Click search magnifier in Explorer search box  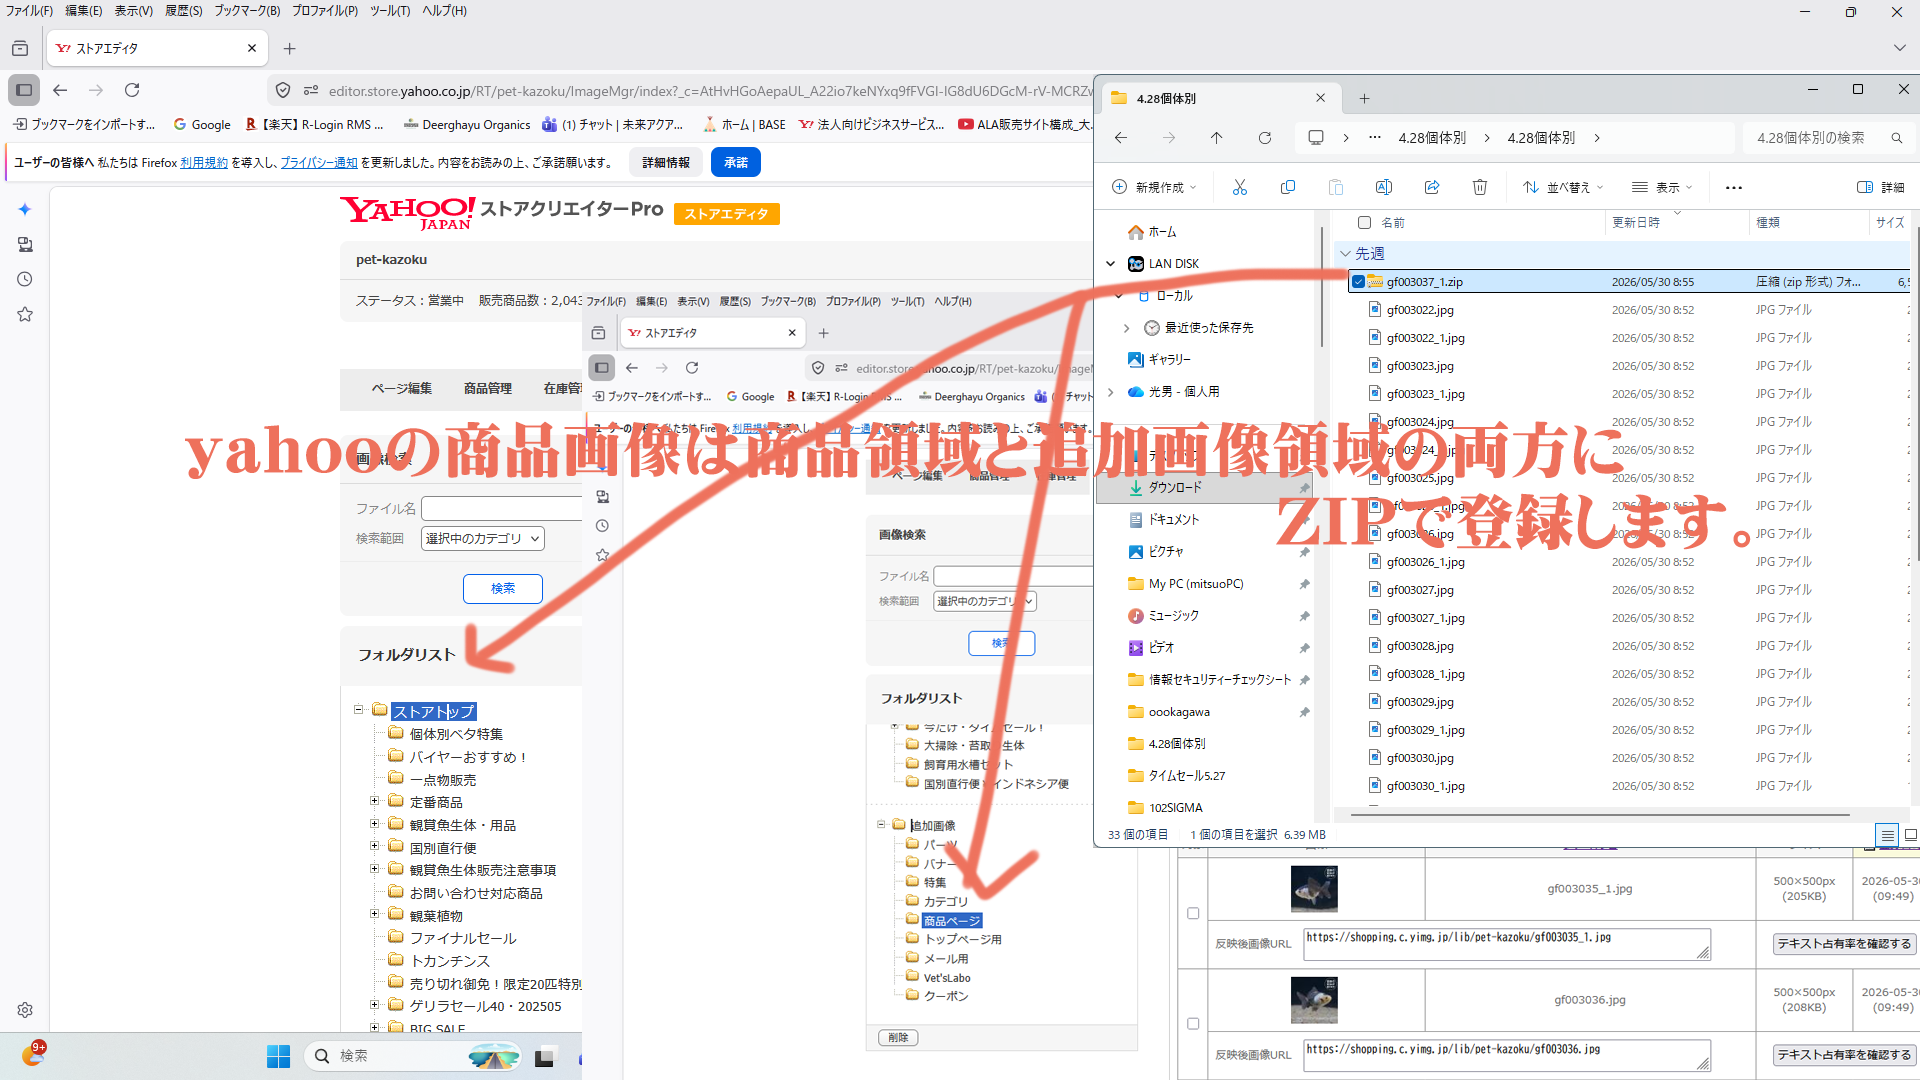pos(1896,138)
